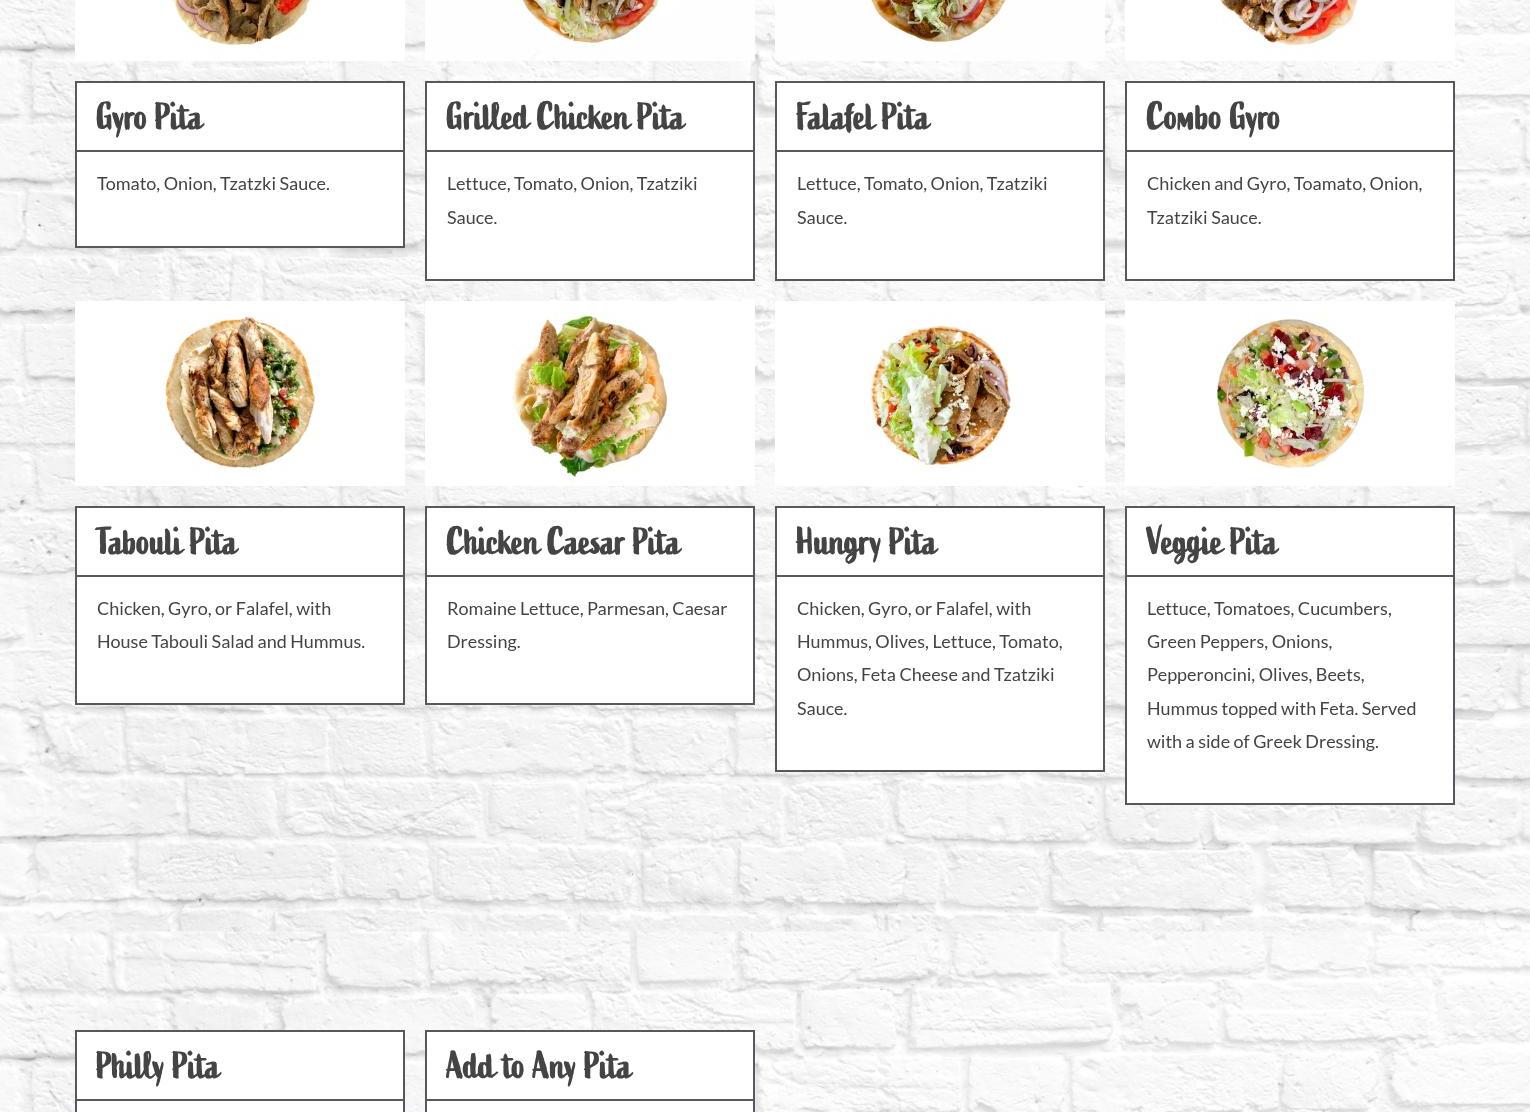The image size is (1530, 1112).
Task: Select the Hungry Pita title
Action: [867, 543]
